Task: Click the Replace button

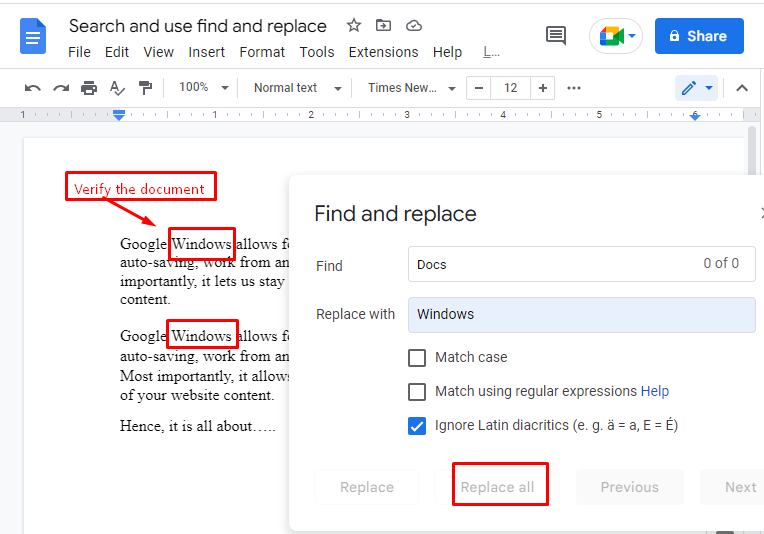Action: click(367, 487)
